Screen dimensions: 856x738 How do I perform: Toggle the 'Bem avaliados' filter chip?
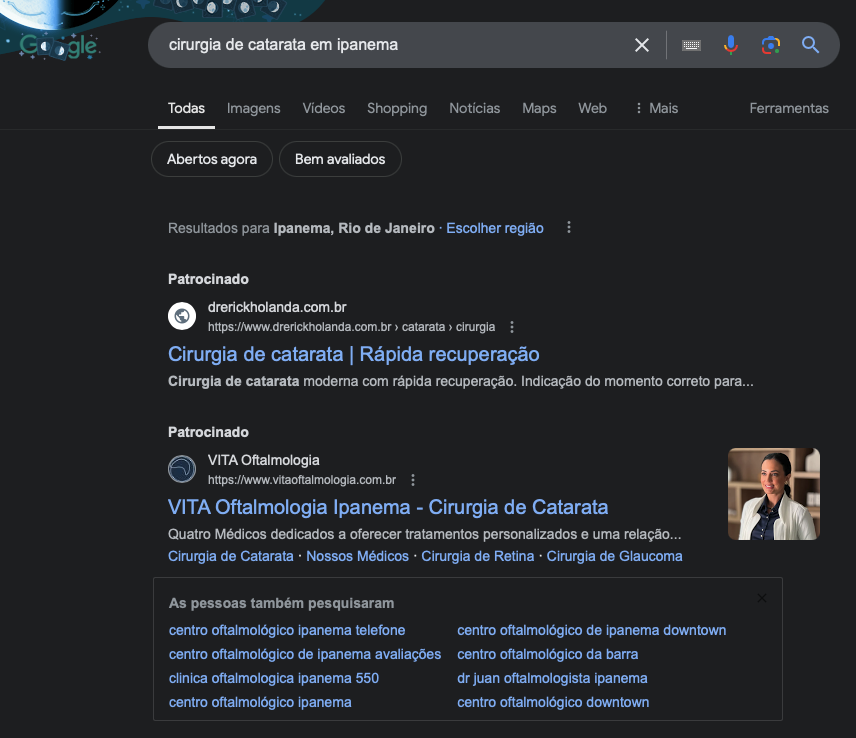point(340,159)
